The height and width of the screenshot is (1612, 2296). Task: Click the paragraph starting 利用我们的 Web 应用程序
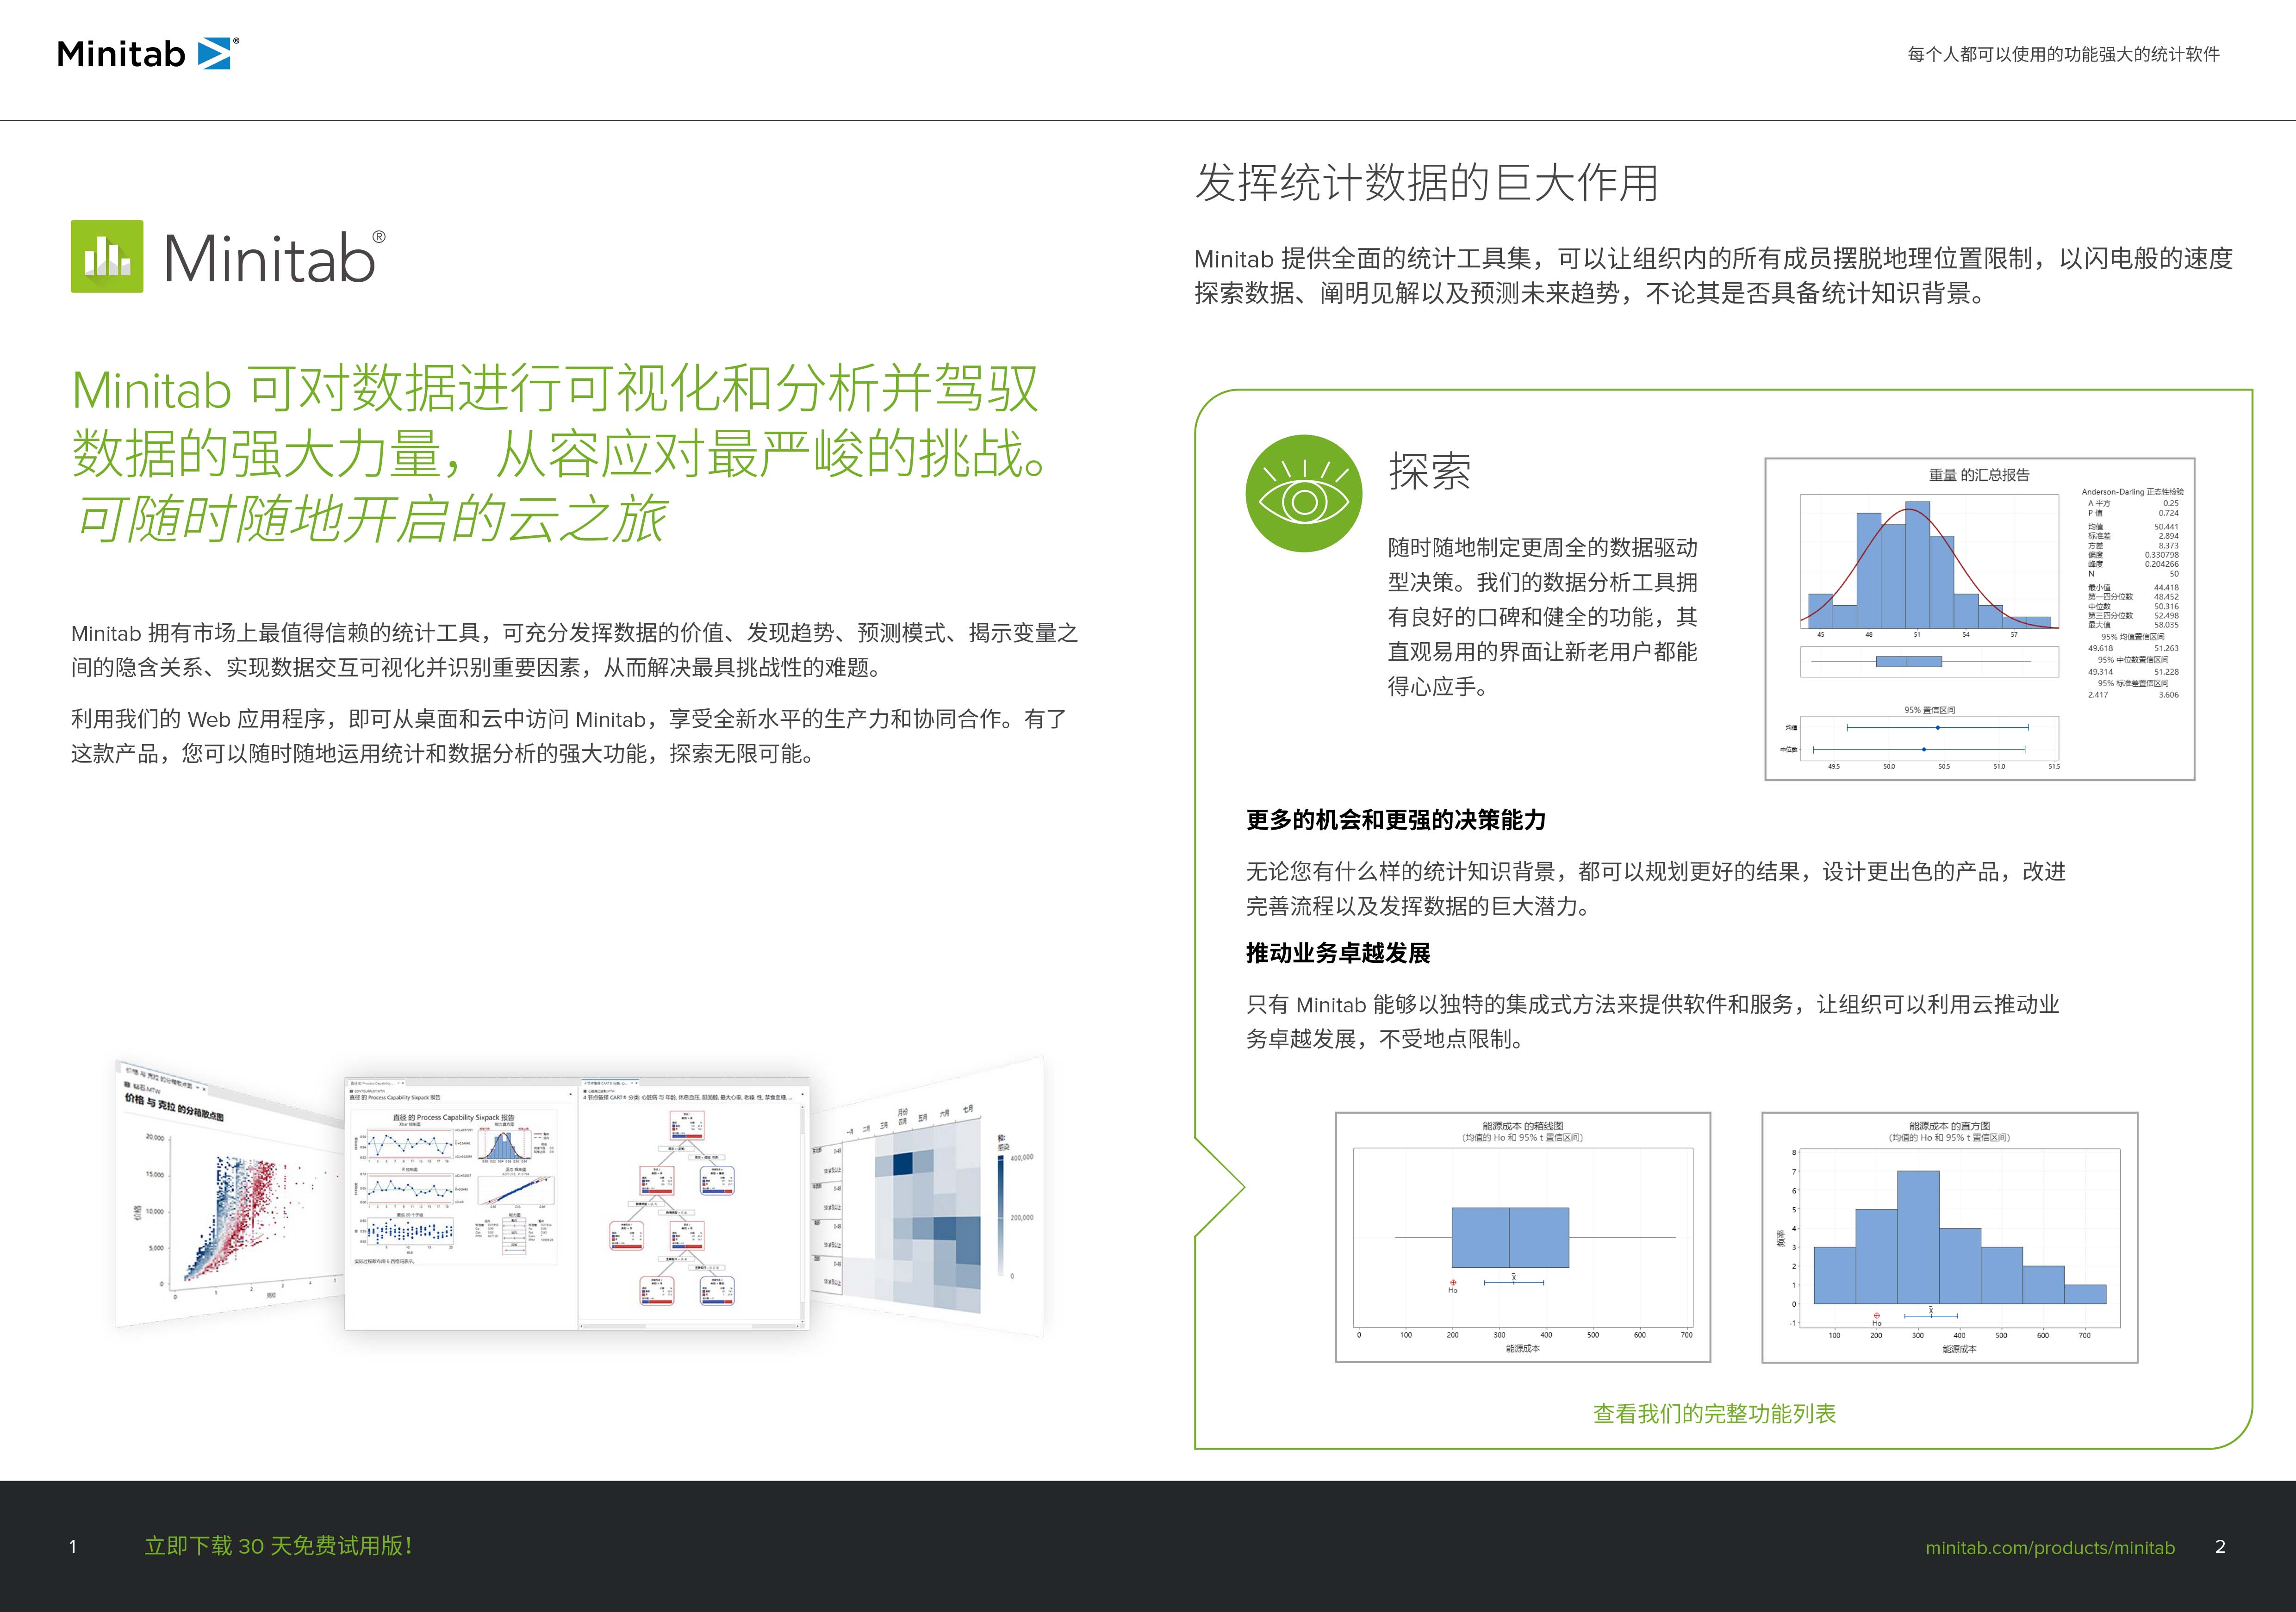coord(569,736)
